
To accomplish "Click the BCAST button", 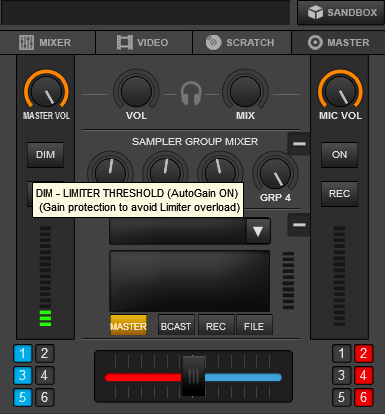I will [x=176, y=325].
